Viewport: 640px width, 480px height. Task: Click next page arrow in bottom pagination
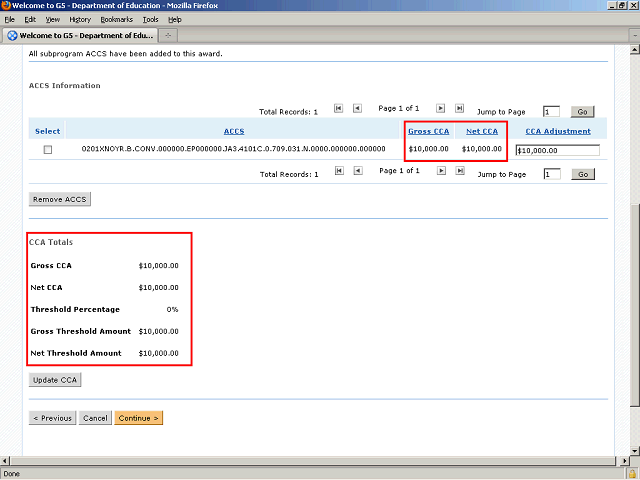(x=441, y=171)
